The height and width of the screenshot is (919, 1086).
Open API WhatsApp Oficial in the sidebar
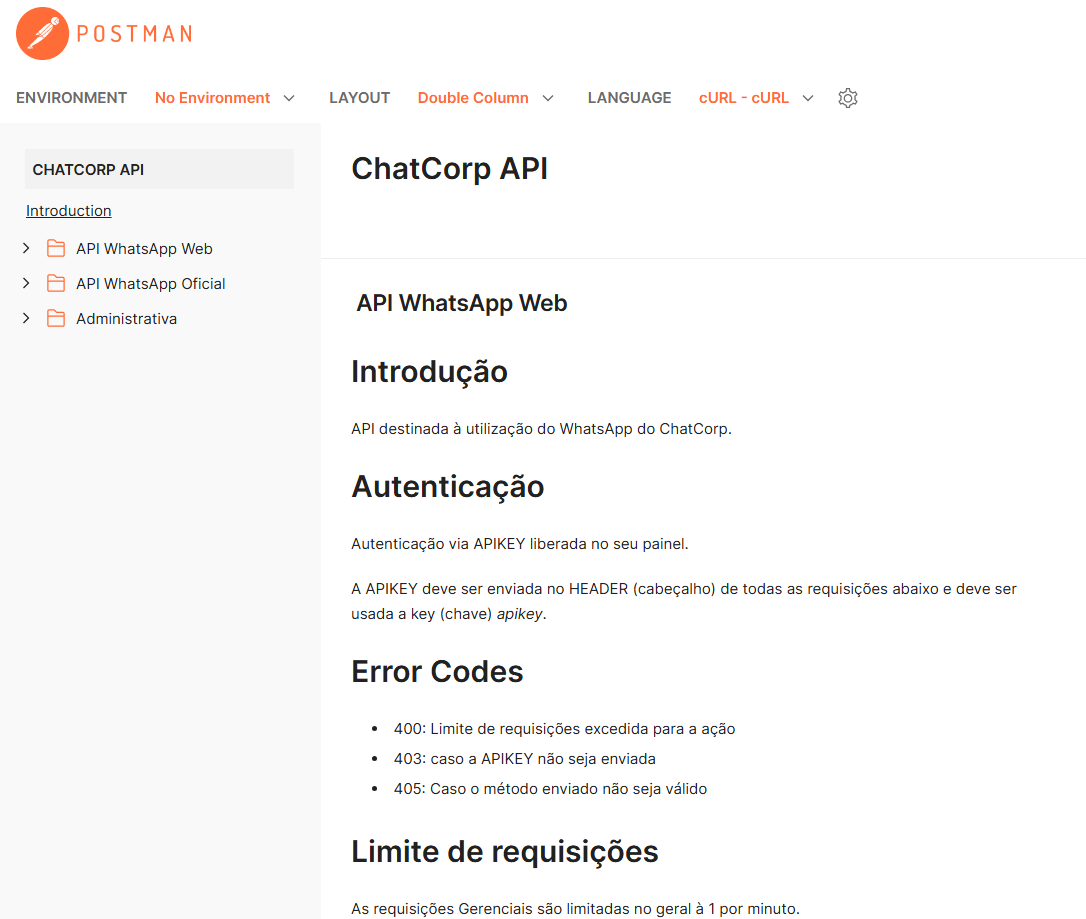[x=150, y=283]
